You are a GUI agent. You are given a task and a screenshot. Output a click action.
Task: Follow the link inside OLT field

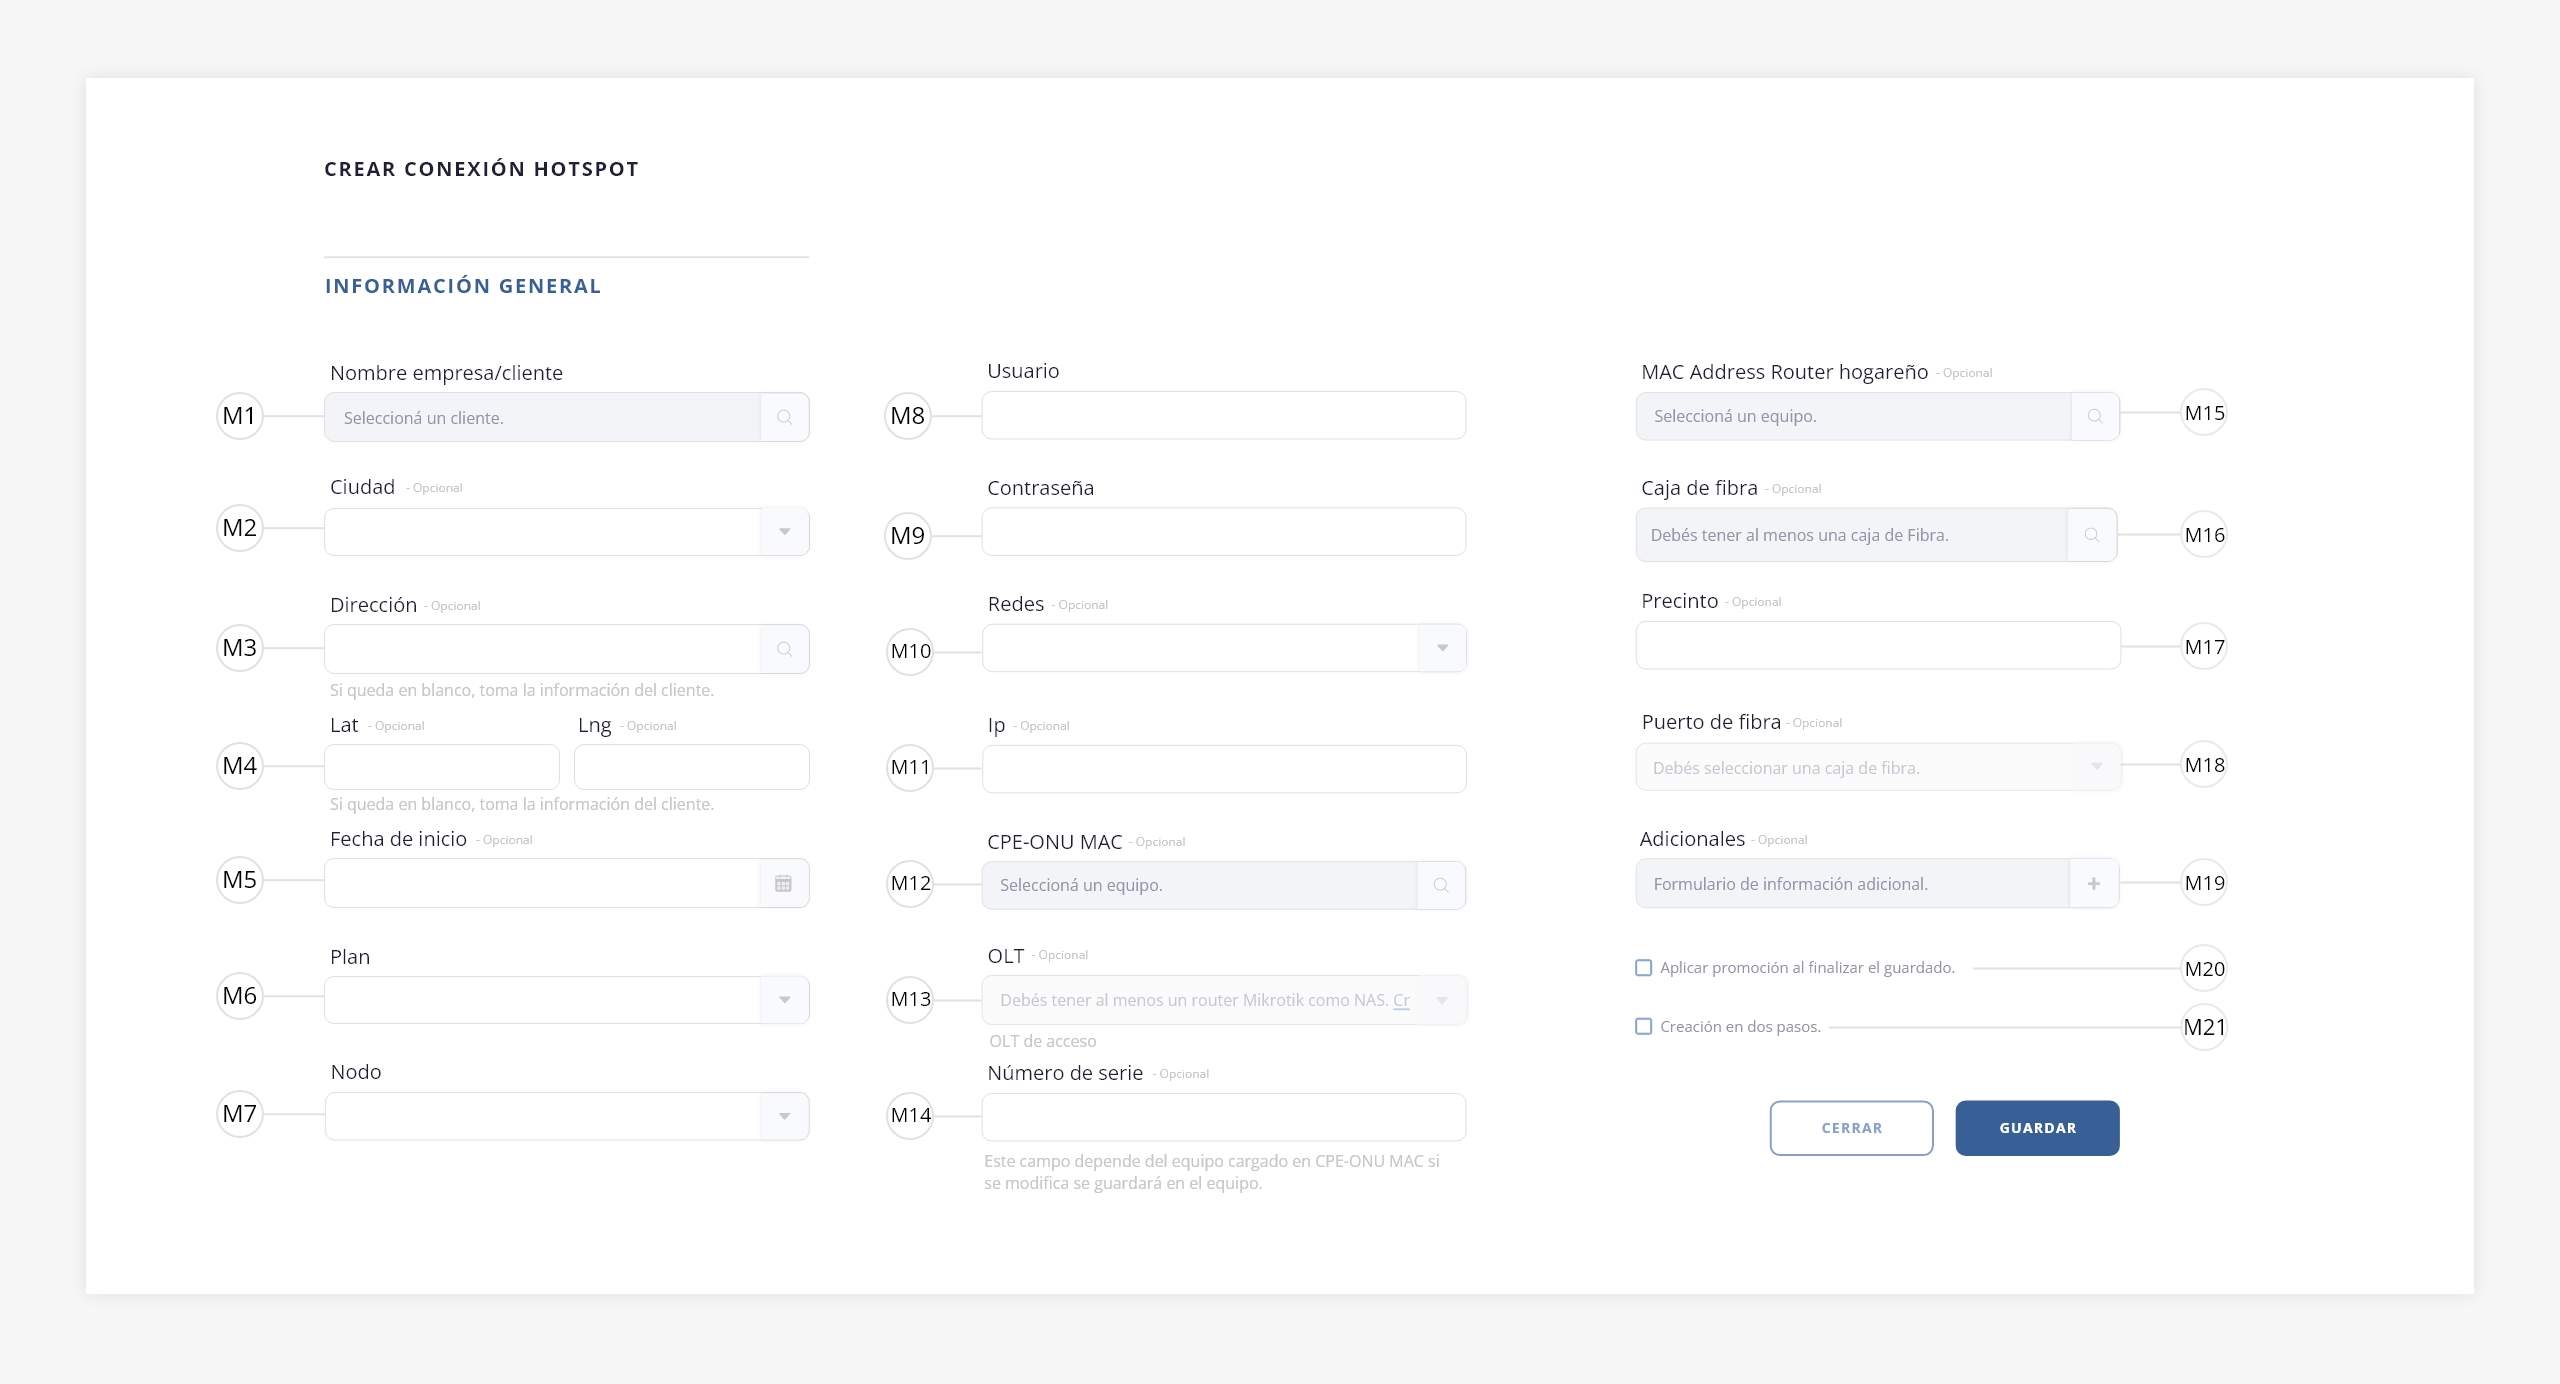click(x=1401, y=1000)
